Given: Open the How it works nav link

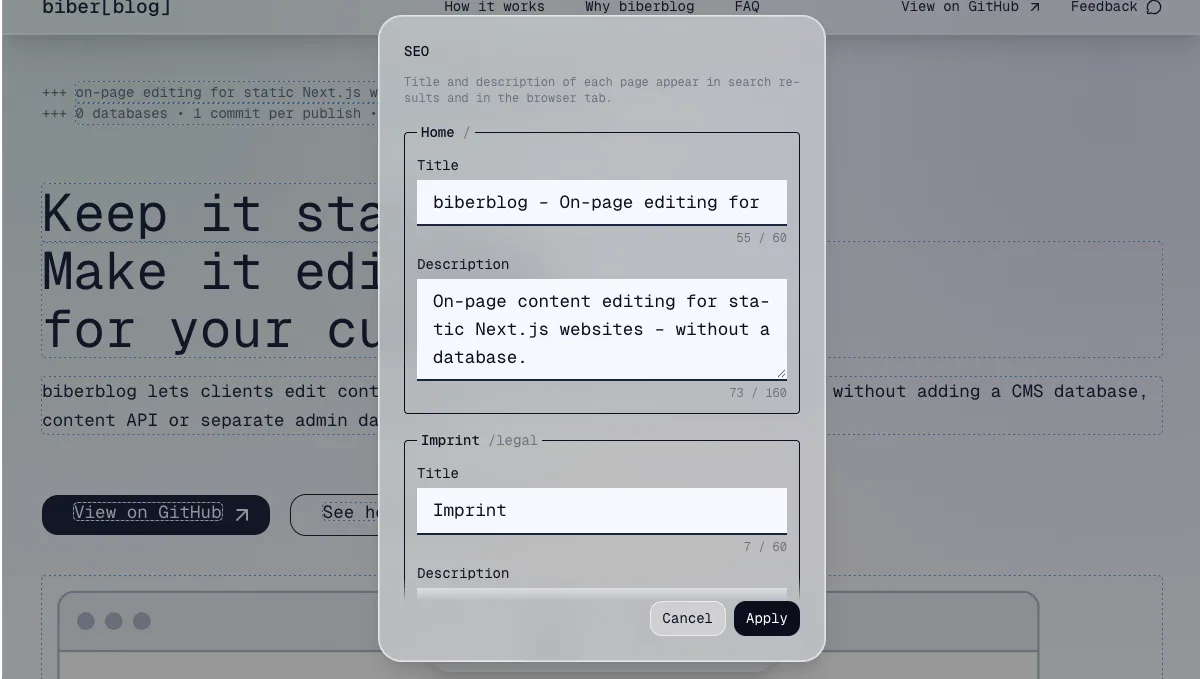Looking at the screenshot, I should (494, 7).
